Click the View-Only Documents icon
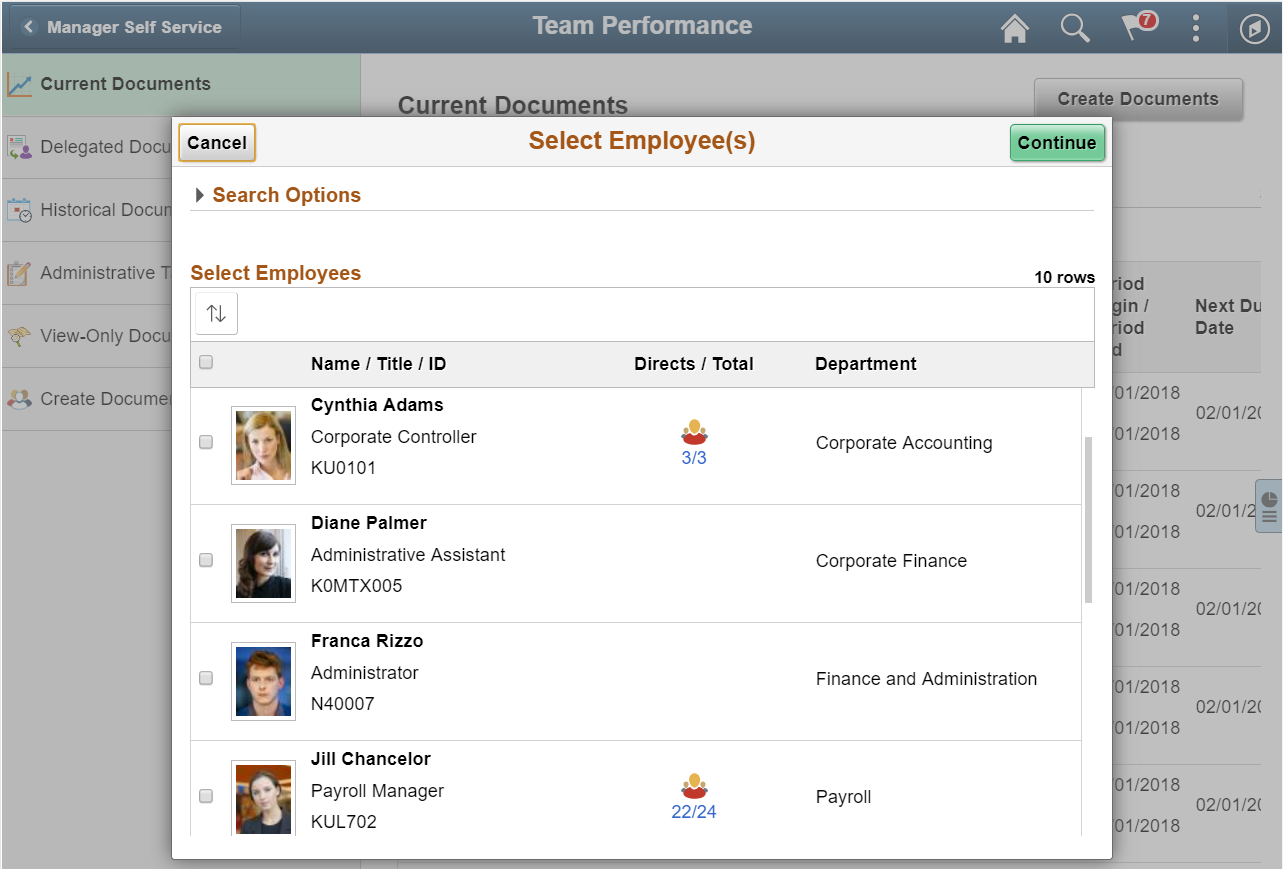The image size is (1283, 869). point(19,337)
